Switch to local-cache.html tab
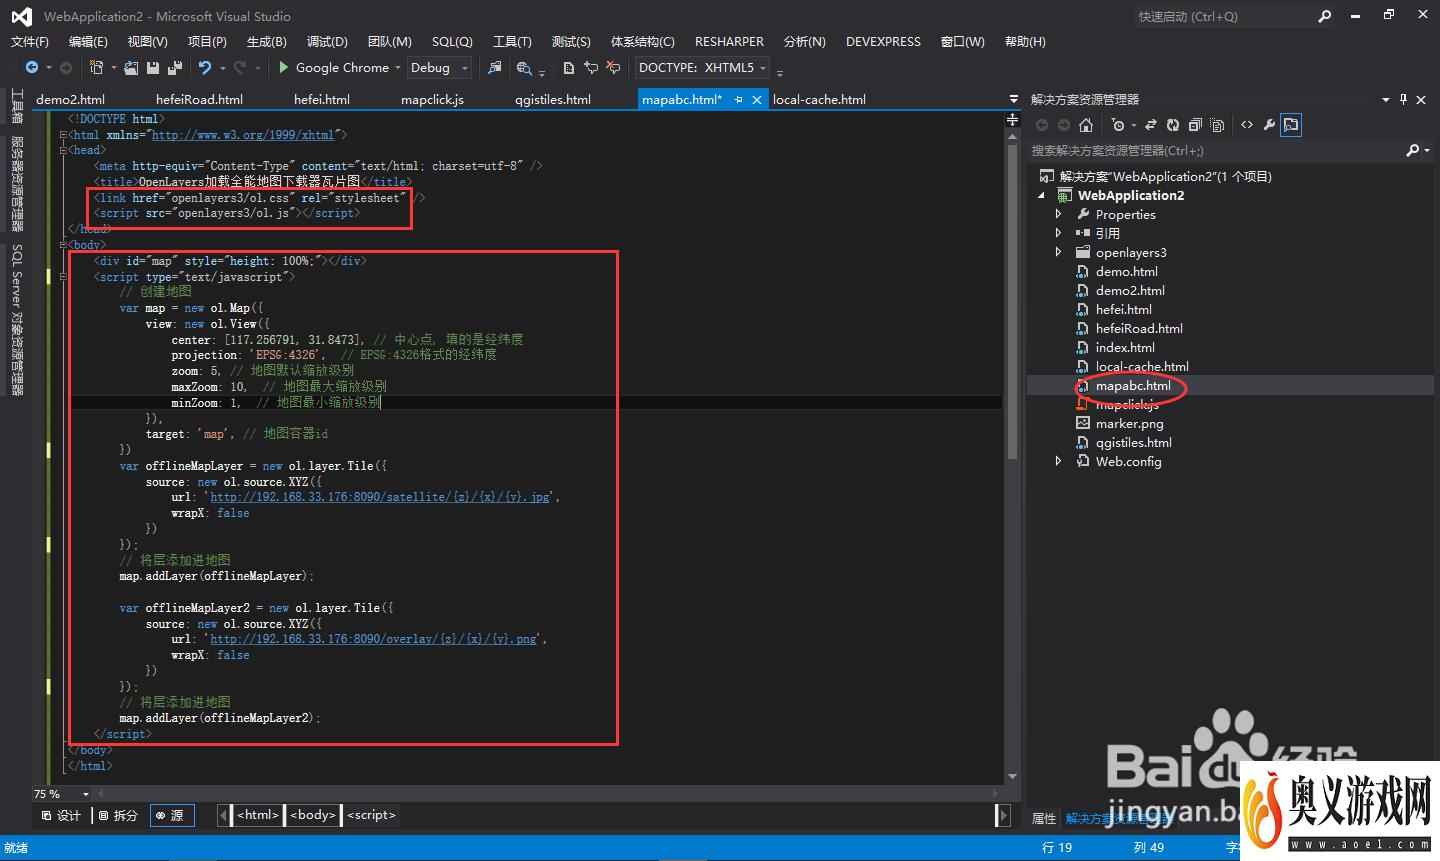The height and width of the screenshot is (861, 1440). click(819, 99)
